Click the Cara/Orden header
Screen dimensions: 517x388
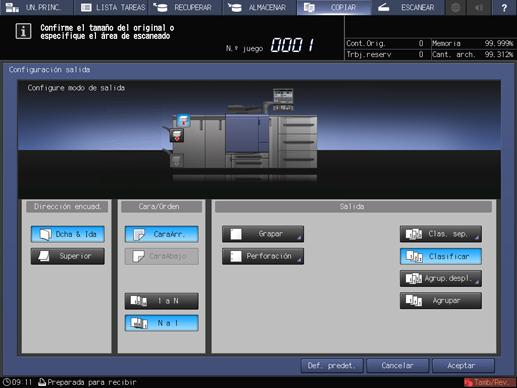(x=161, y=207)
